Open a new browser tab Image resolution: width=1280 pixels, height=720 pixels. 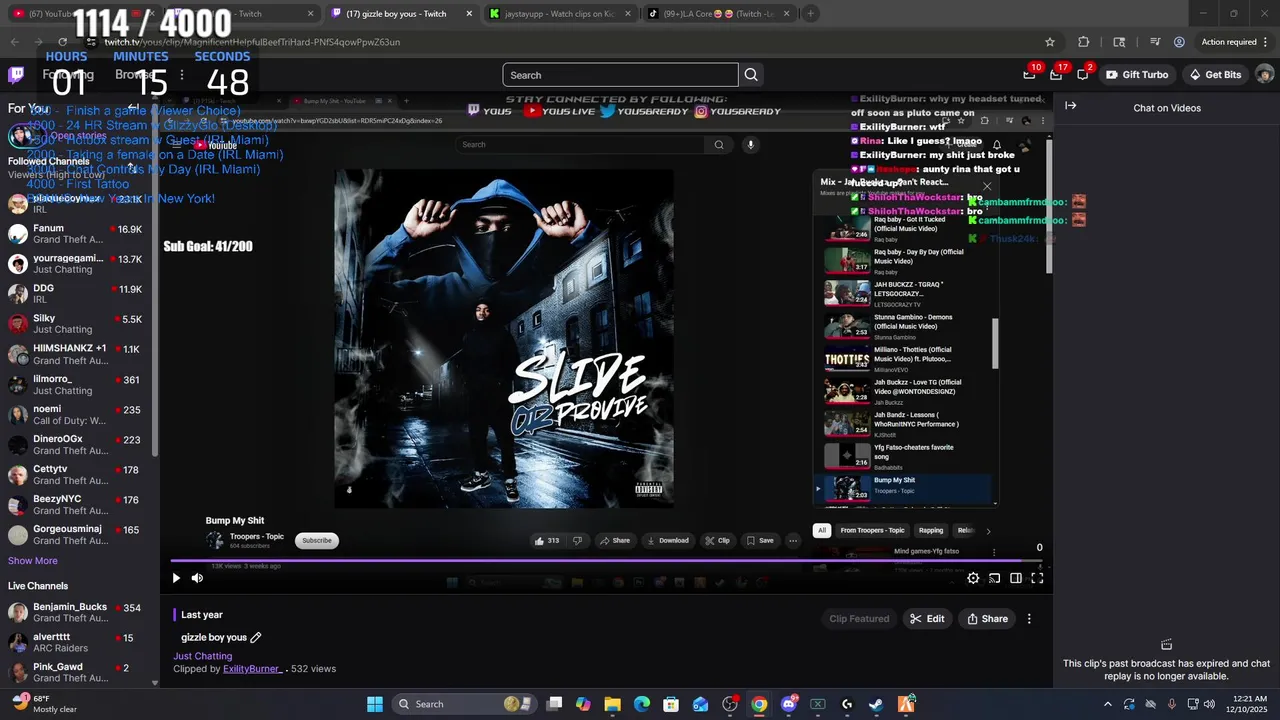click(811, 14)
